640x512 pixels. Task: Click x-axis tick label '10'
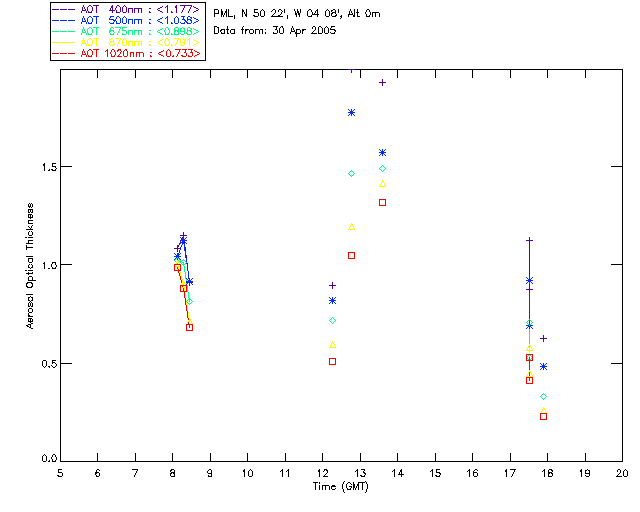coord(247,473)
